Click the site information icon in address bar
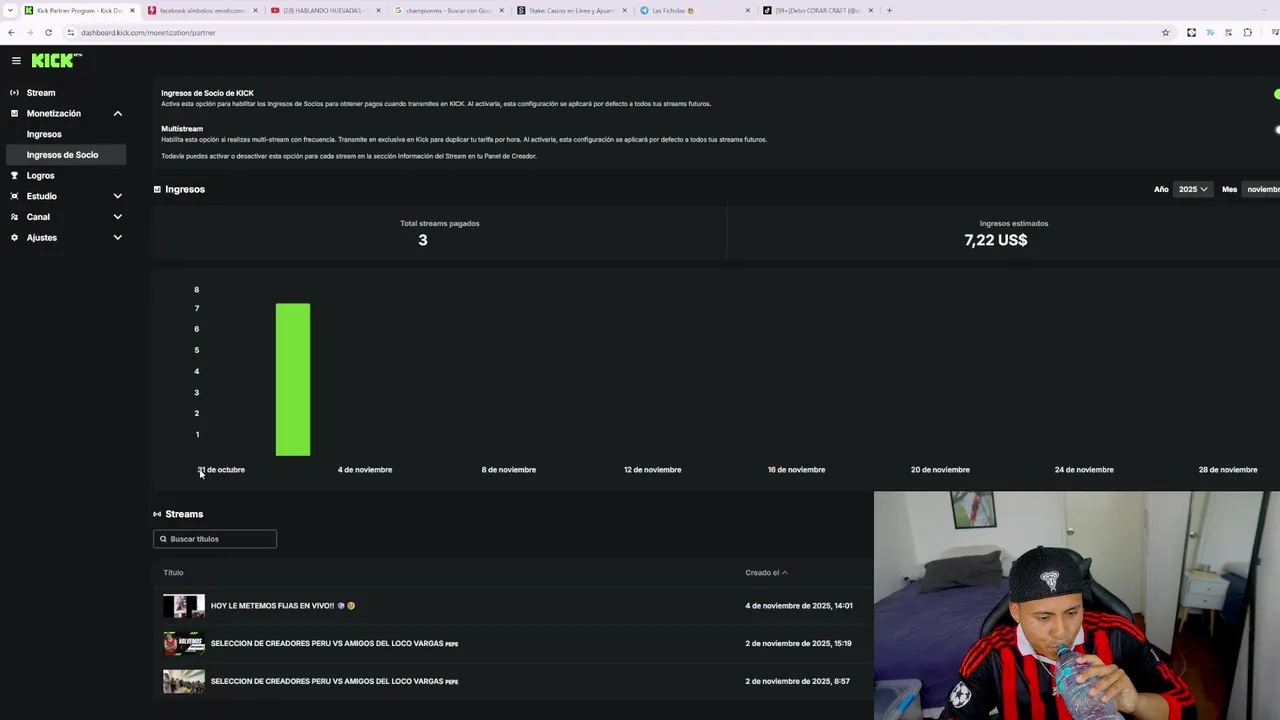The height and width of the screenshot is (720, 1280). pyautogui.click(x=70, y=32)
